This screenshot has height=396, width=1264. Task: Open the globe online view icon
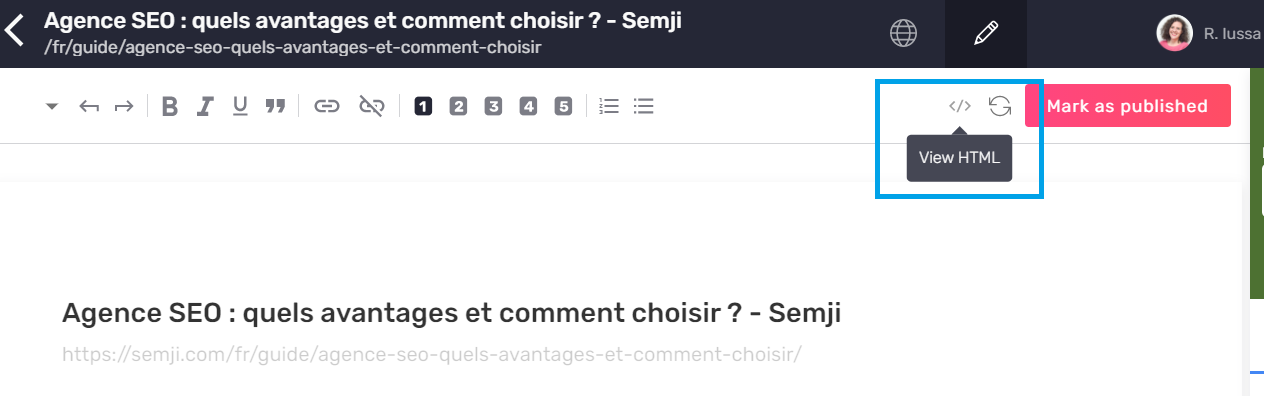(904, 33)
